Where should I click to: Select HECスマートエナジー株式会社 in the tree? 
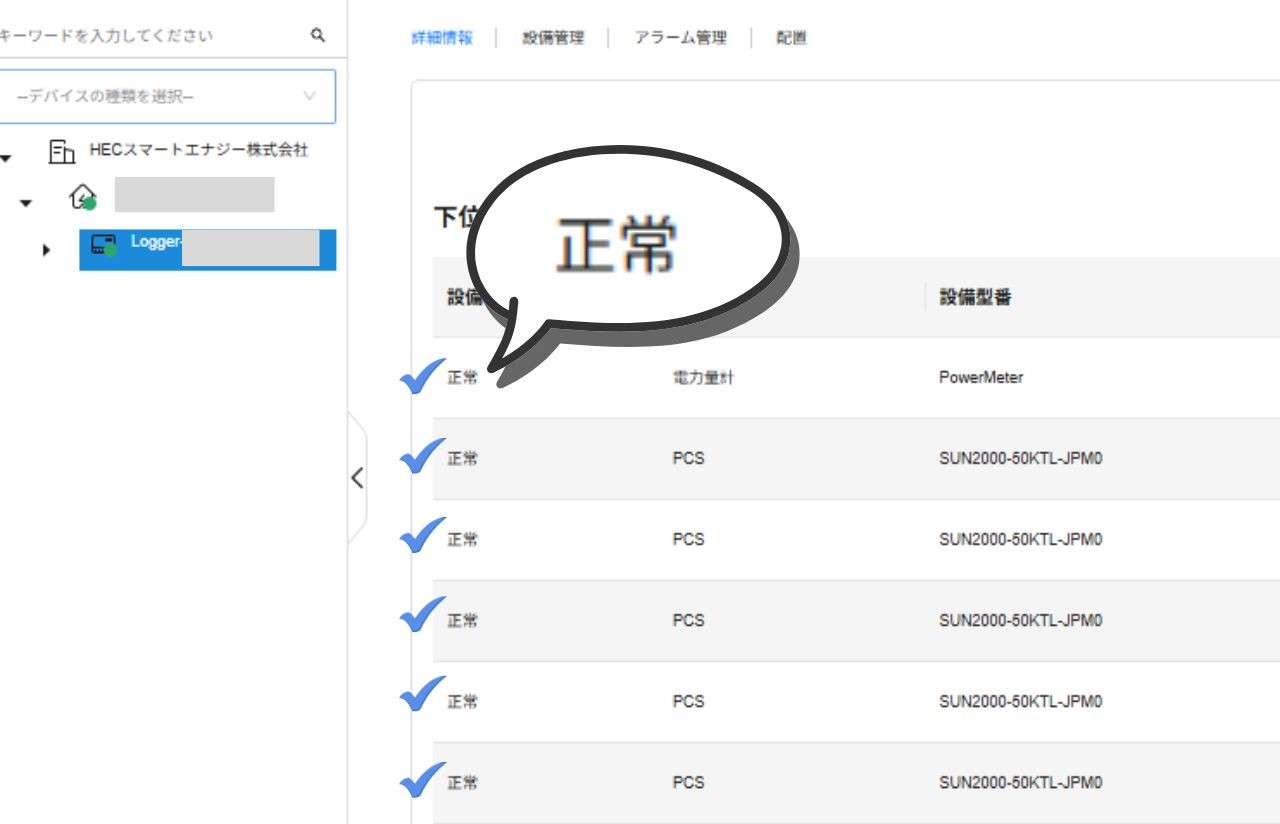[x=198, y=150]
